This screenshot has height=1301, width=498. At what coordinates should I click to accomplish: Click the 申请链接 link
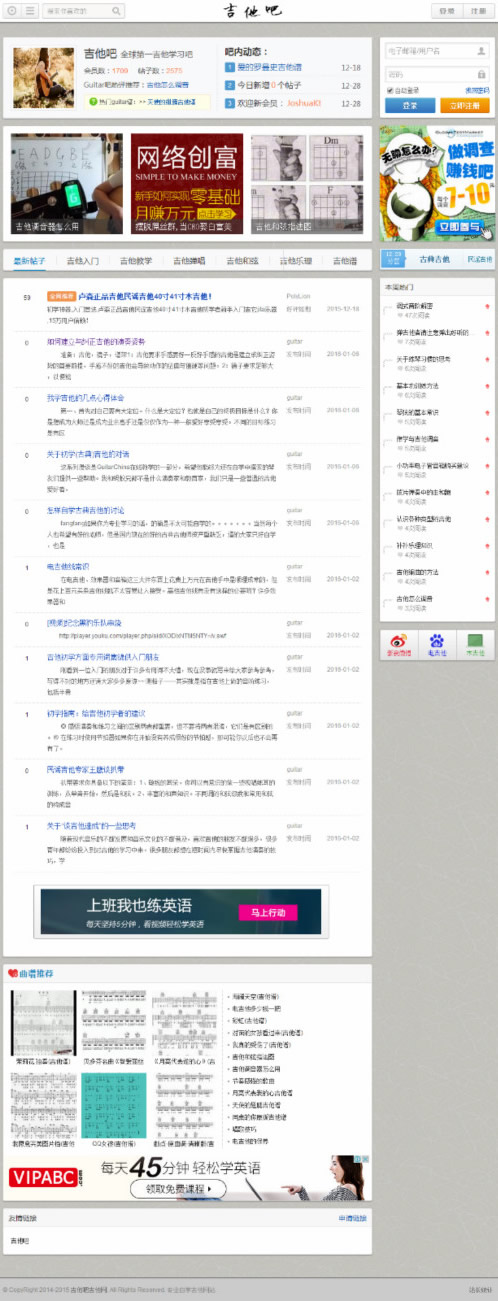click(352, 1218)
